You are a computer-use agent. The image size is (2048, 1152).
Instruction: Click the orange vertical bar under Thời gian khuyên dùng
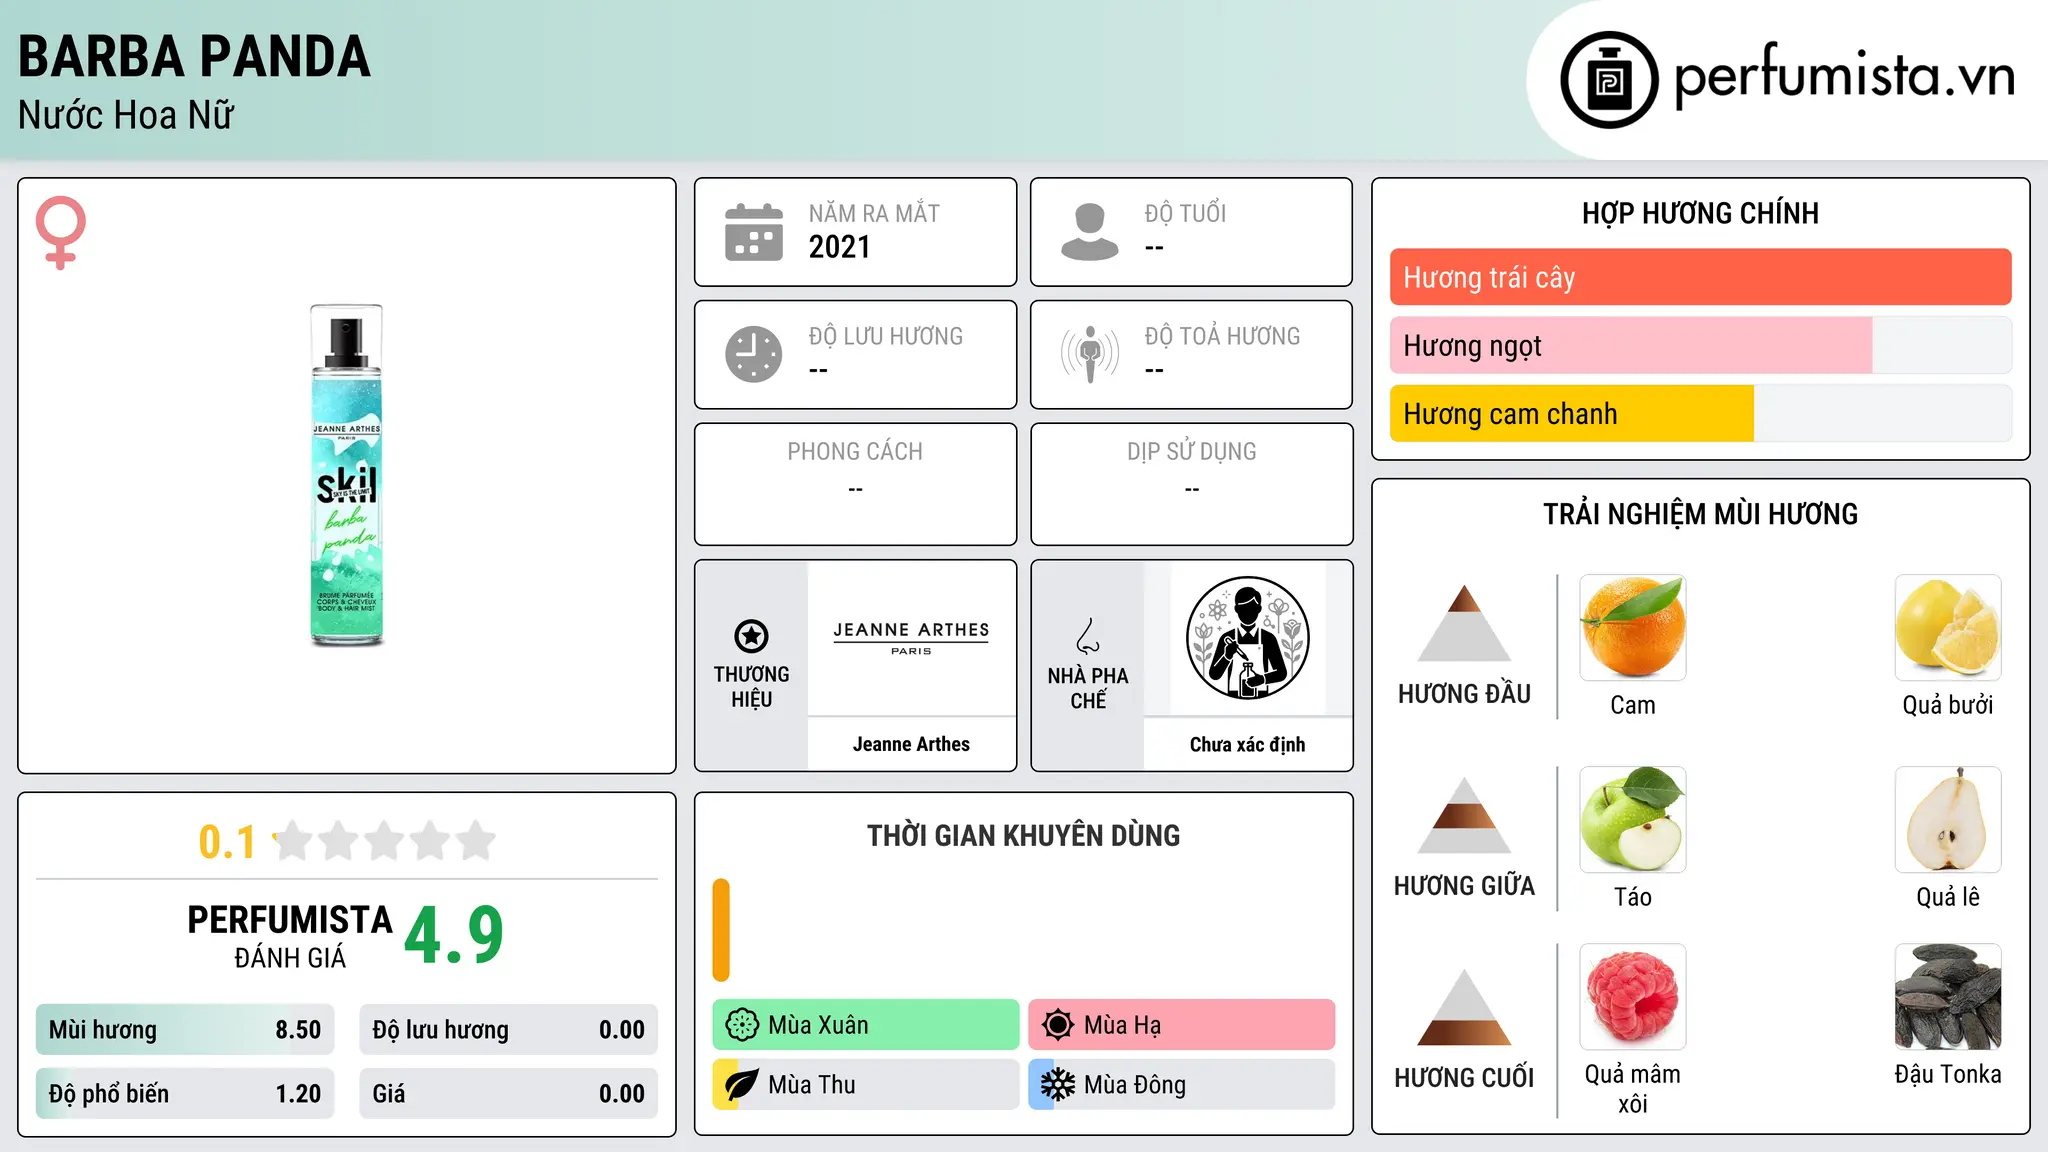pyautogui.click(x=721, y=930)
